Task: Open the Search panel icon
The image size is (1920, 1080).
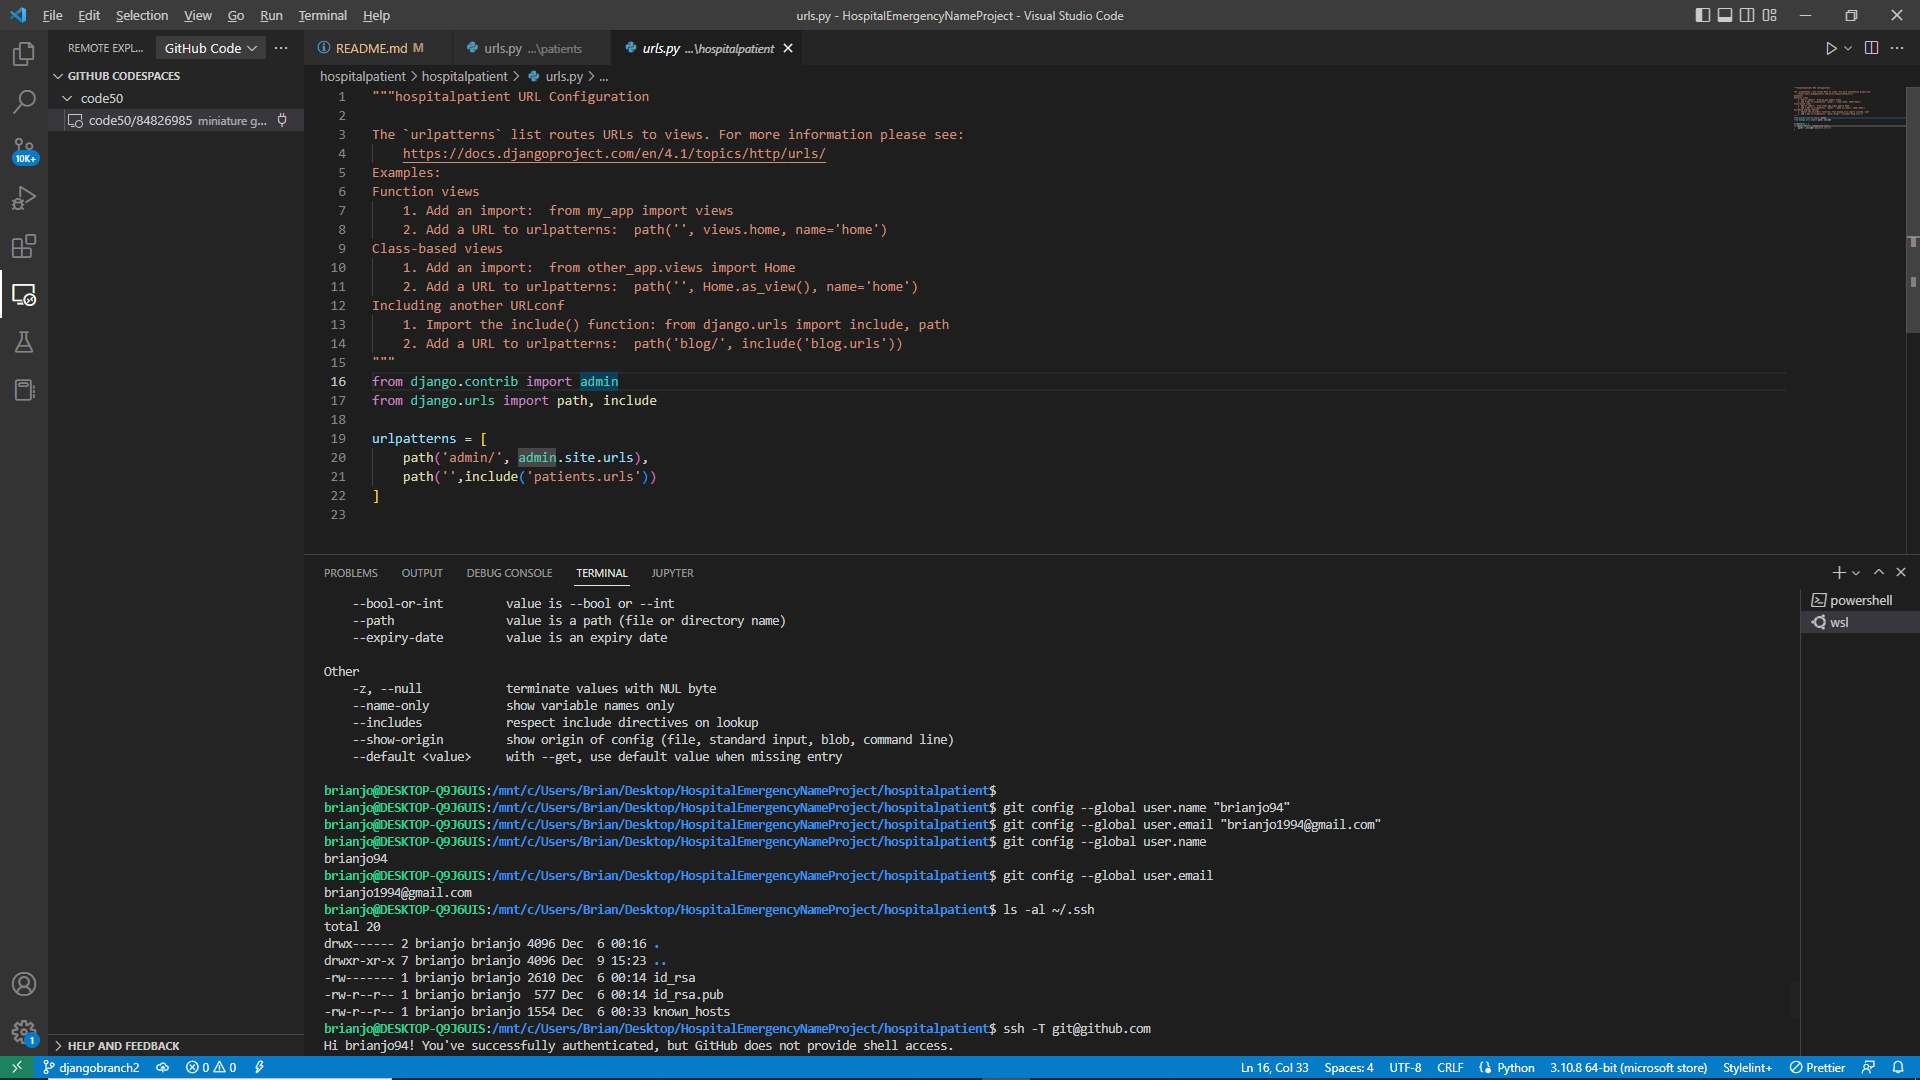Action: pos(24,101)
